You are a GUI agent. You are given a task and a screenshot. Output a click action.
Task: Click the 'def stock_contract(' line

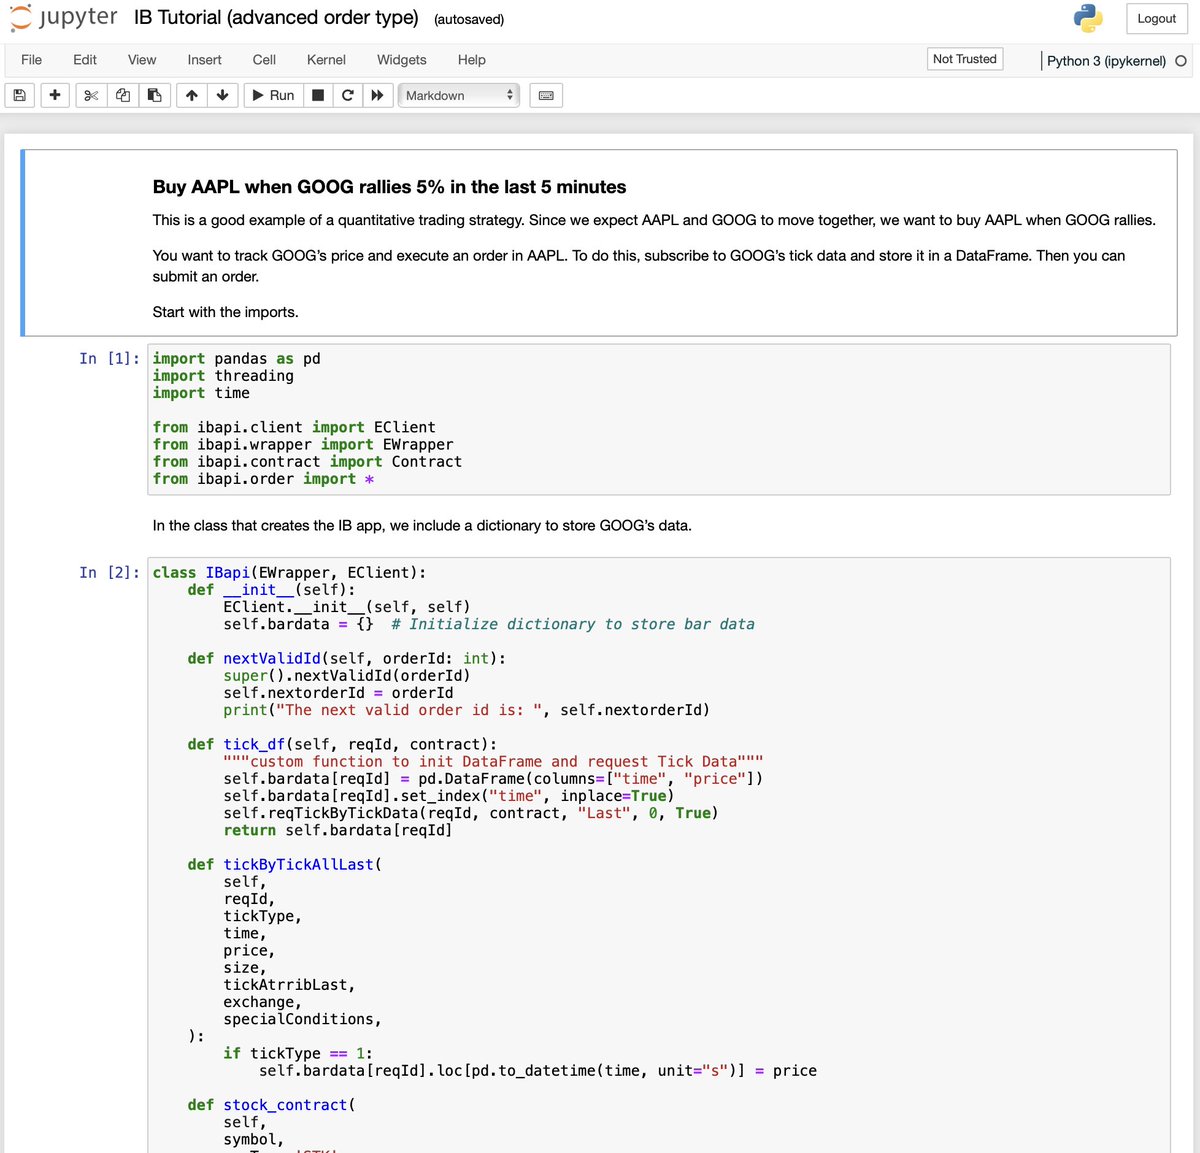point(271,1104)
